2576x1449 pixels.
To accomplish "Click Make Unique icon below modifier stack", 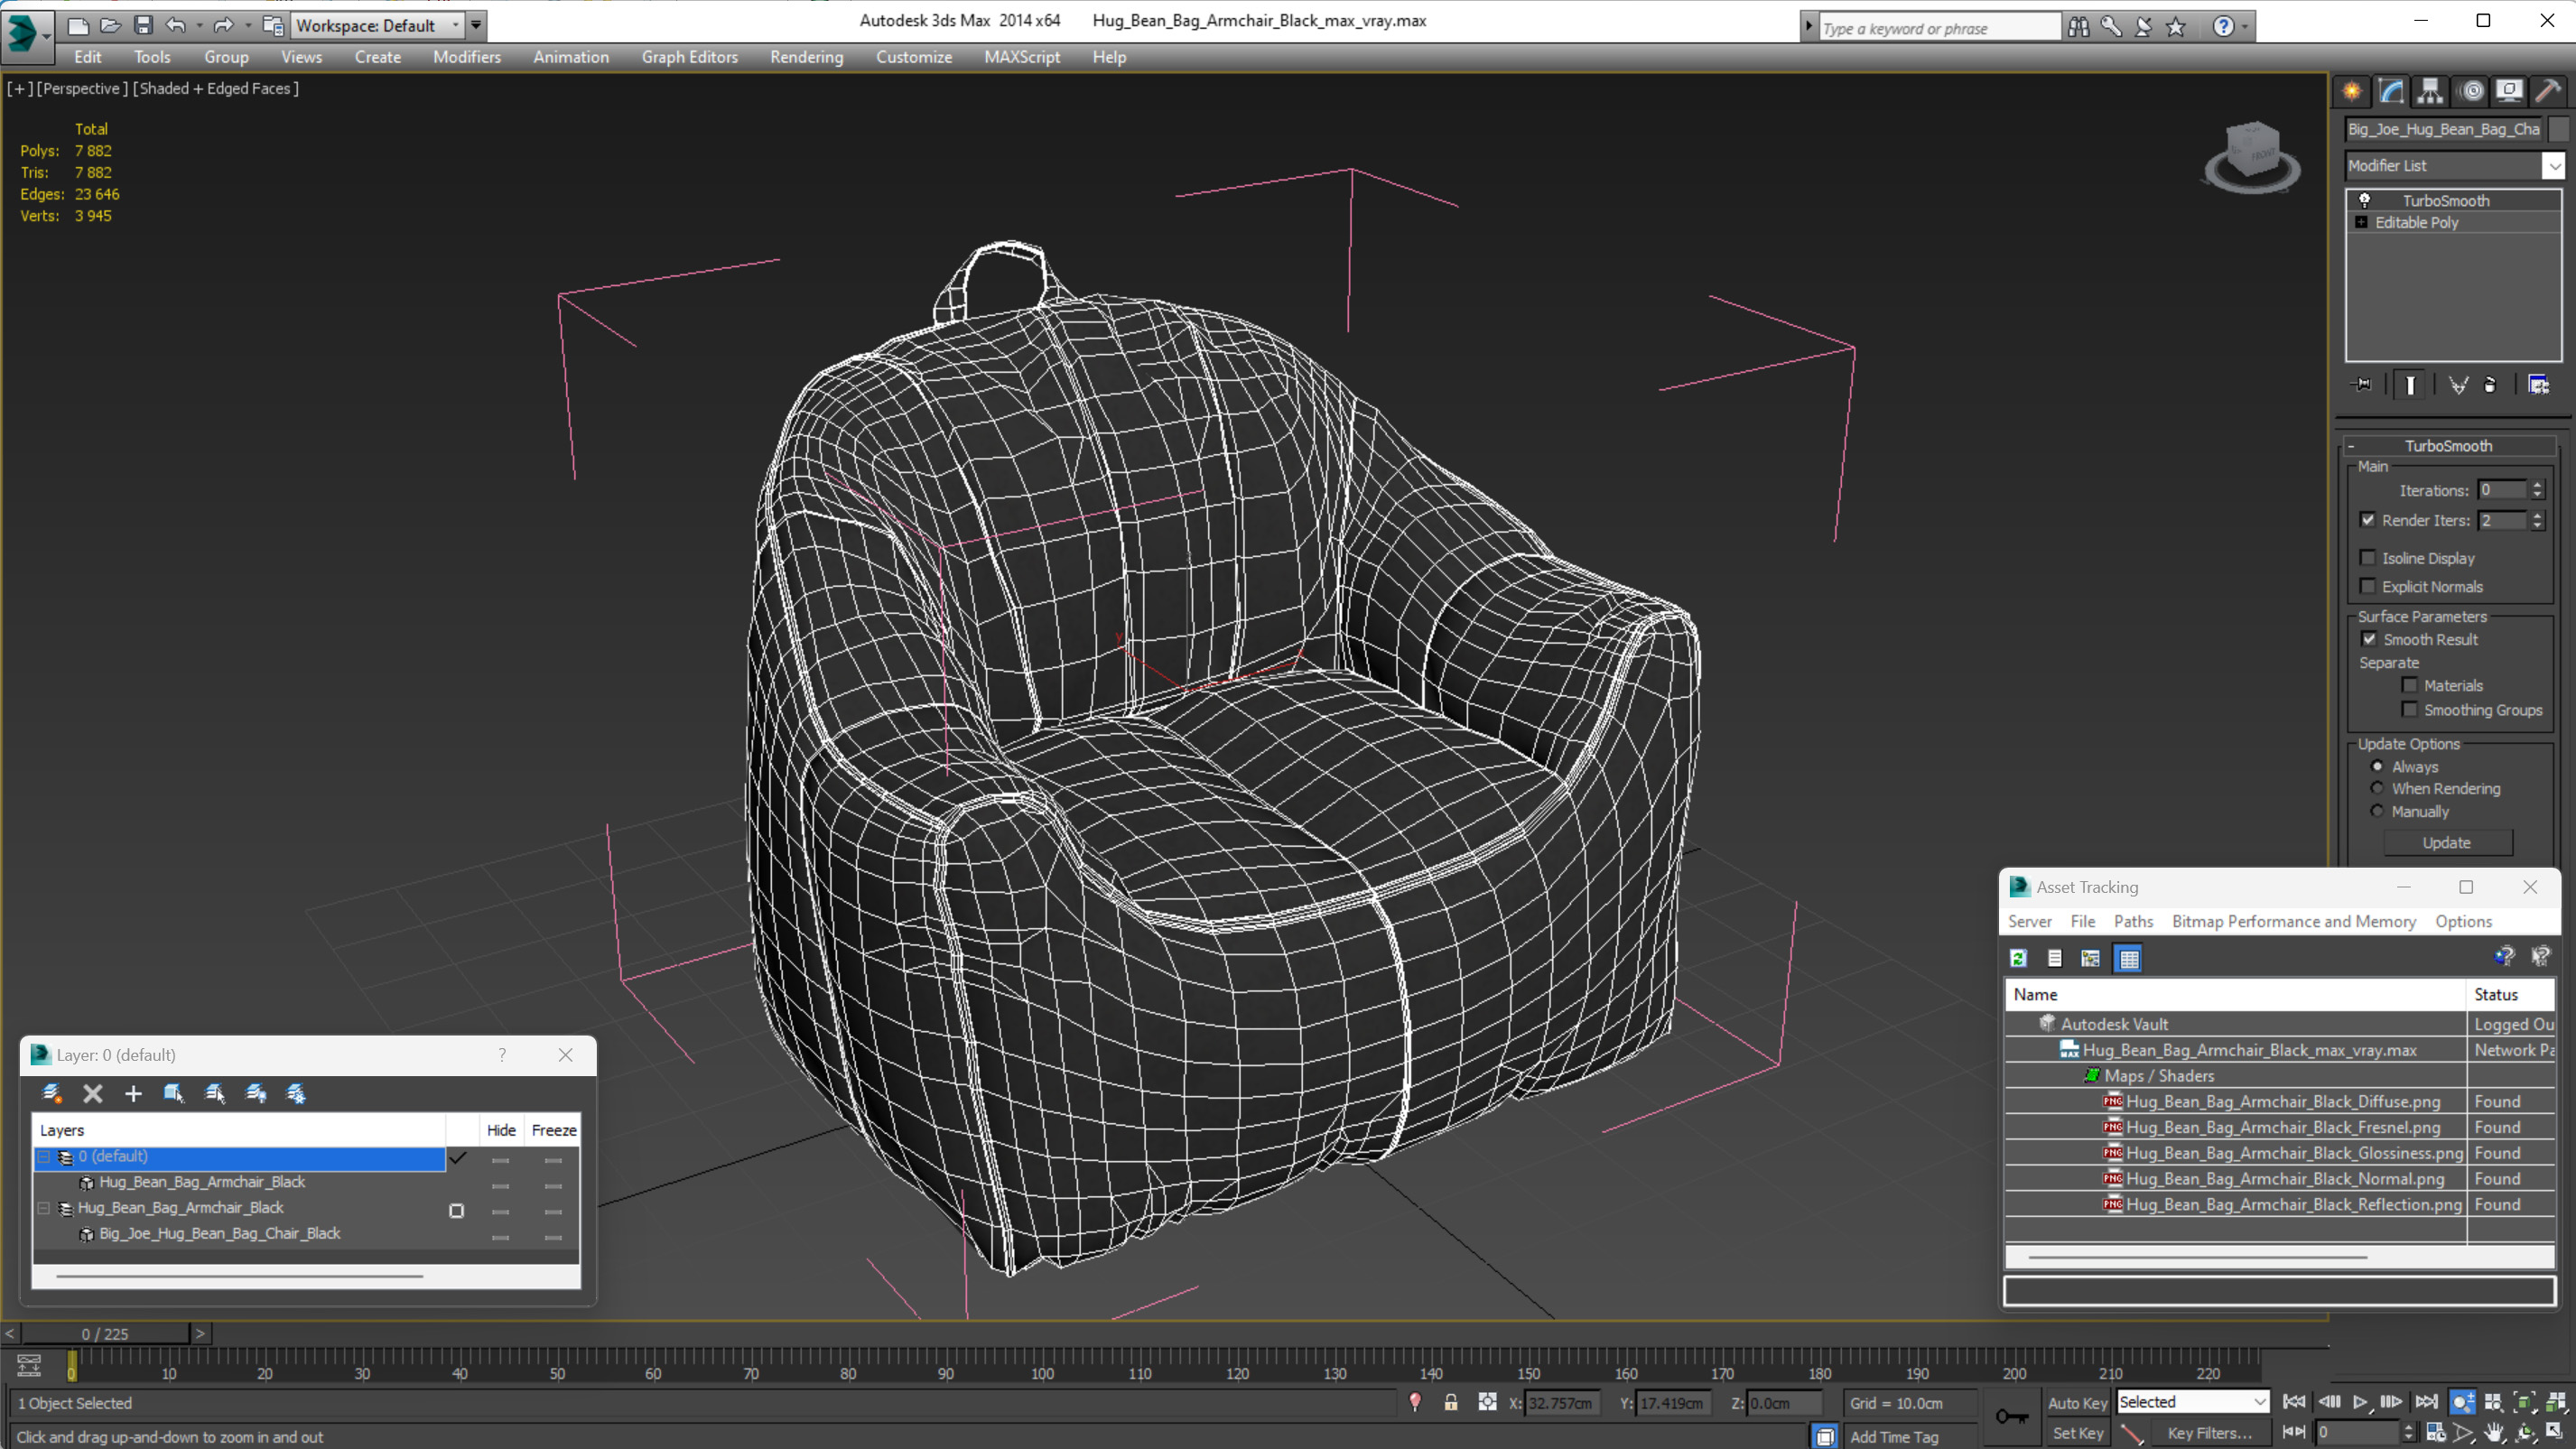I will pyautogui.click(x=2458, y=385).
